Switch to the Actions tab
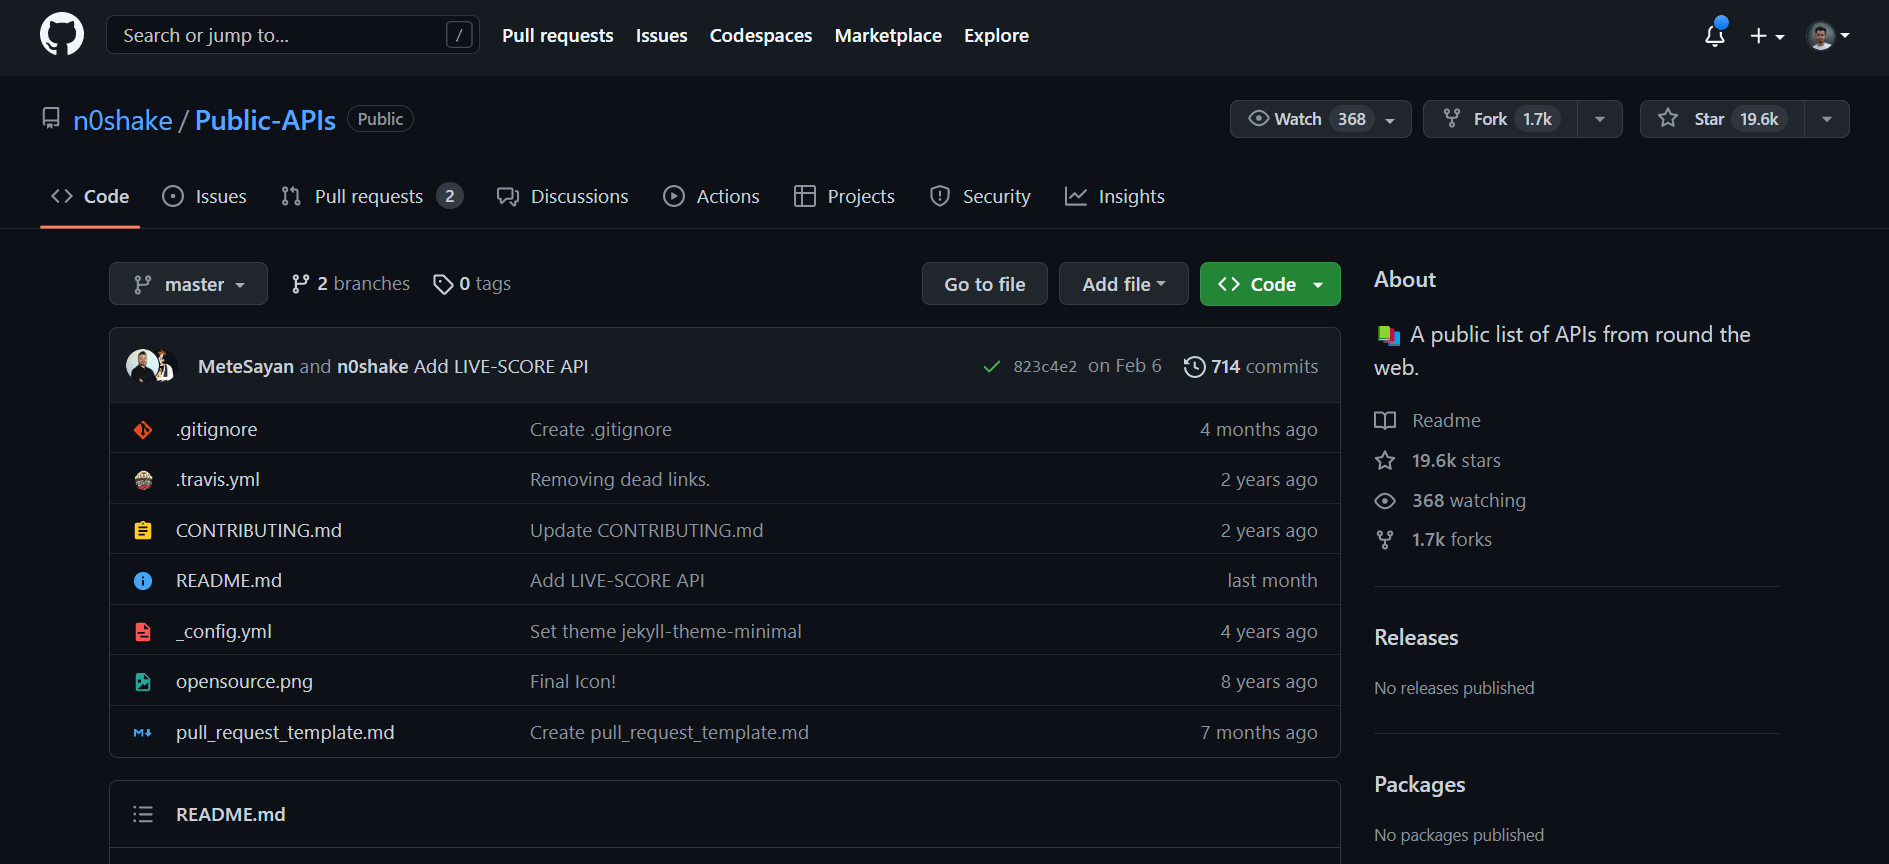1889x864 pixels. 711,196
